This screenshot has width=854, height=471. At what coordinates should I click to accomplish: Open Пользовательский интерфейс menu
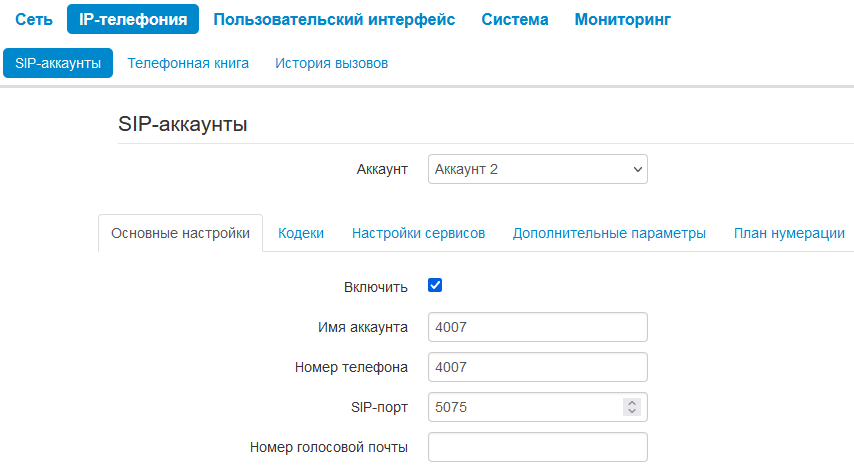pyautogui.click(x=334, y=20)
